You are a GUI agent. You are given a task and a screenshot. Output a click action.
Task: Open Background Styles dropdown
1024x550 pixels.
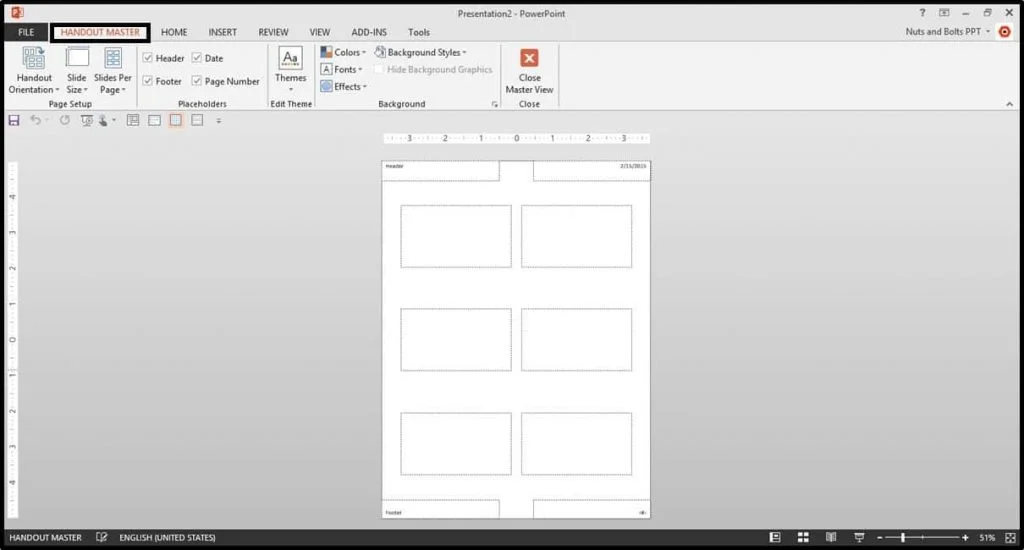coord(421,52)
